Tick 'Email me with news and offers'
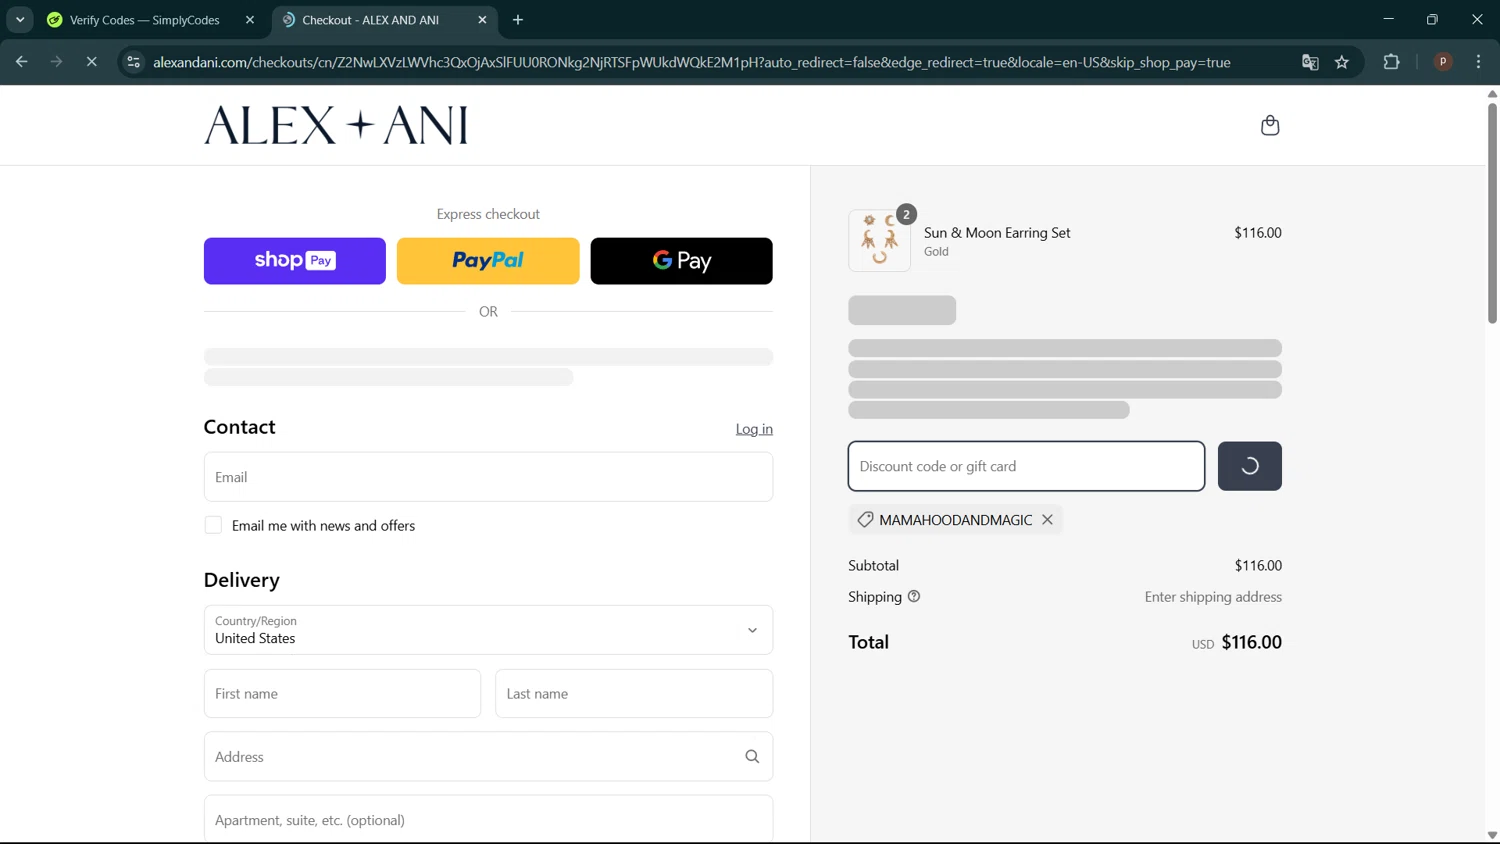This screenshot has height=844, width=1500. point(213,526)
